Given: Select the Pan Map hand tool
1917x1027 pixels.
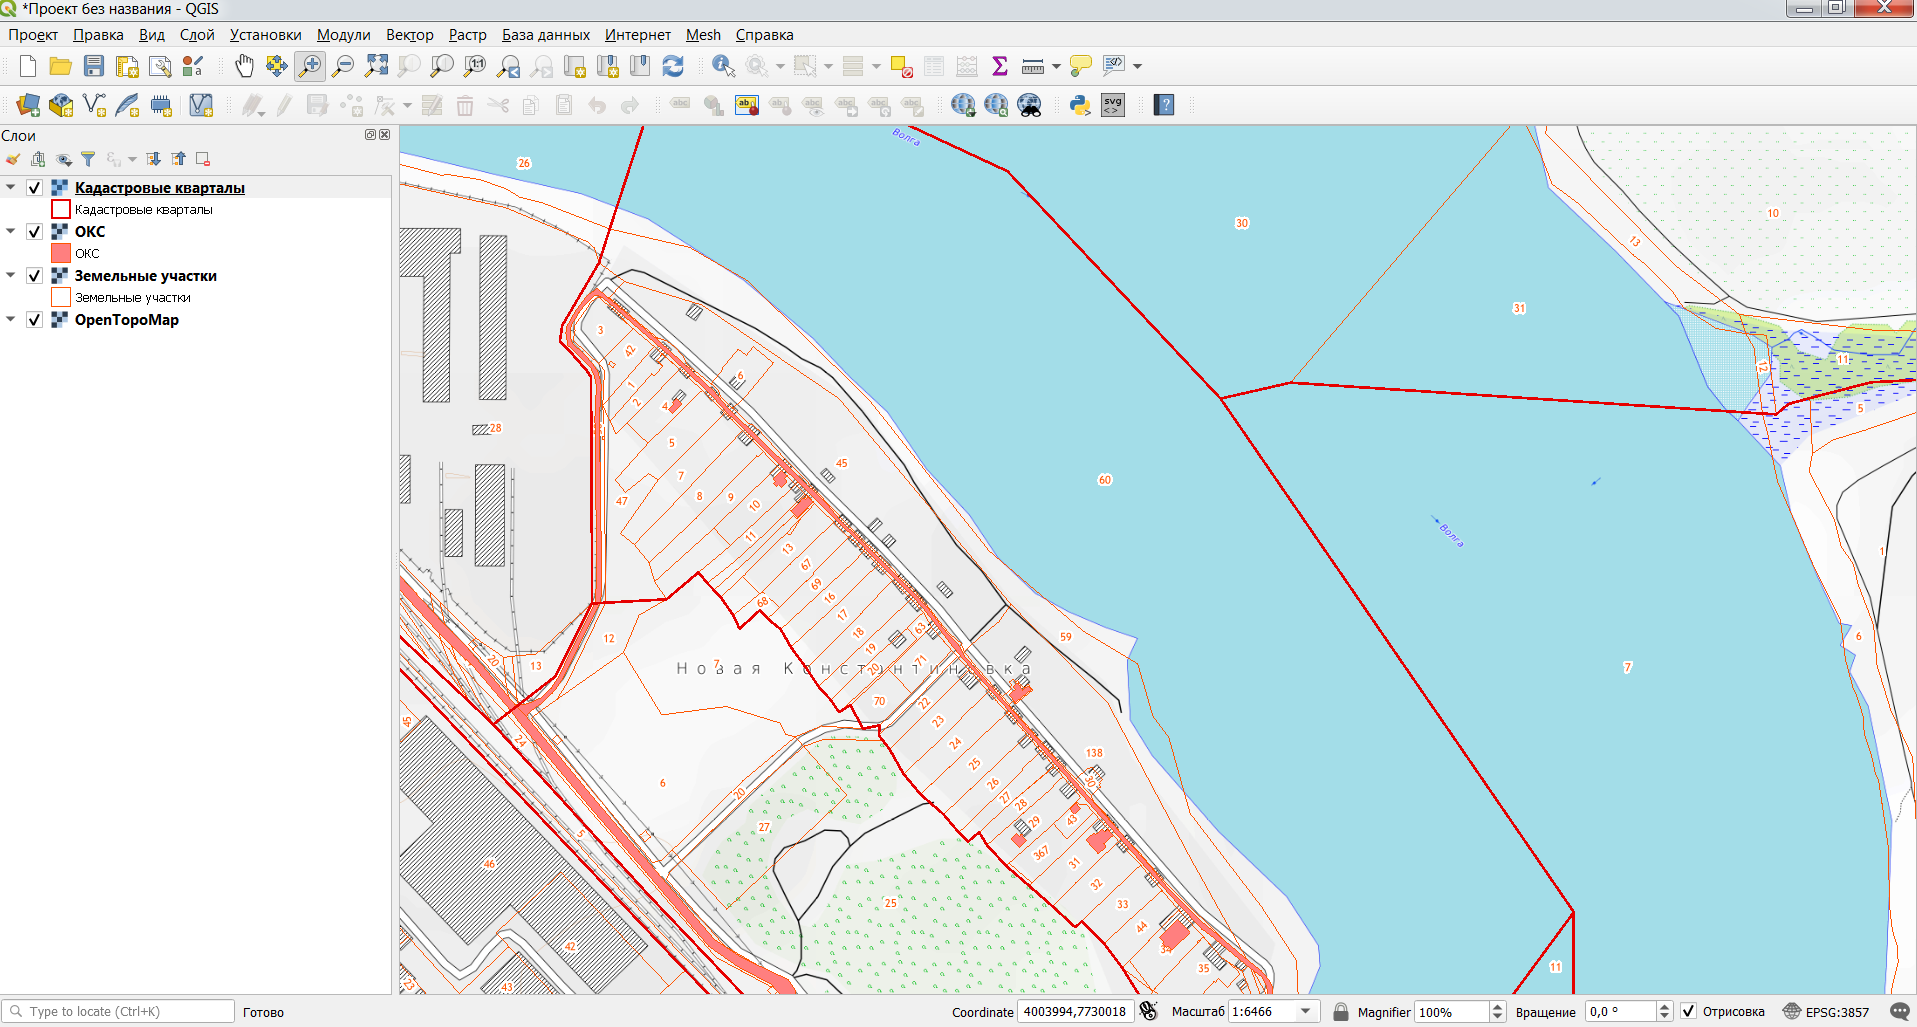Looking at the screenshot, I should (244, 66).
